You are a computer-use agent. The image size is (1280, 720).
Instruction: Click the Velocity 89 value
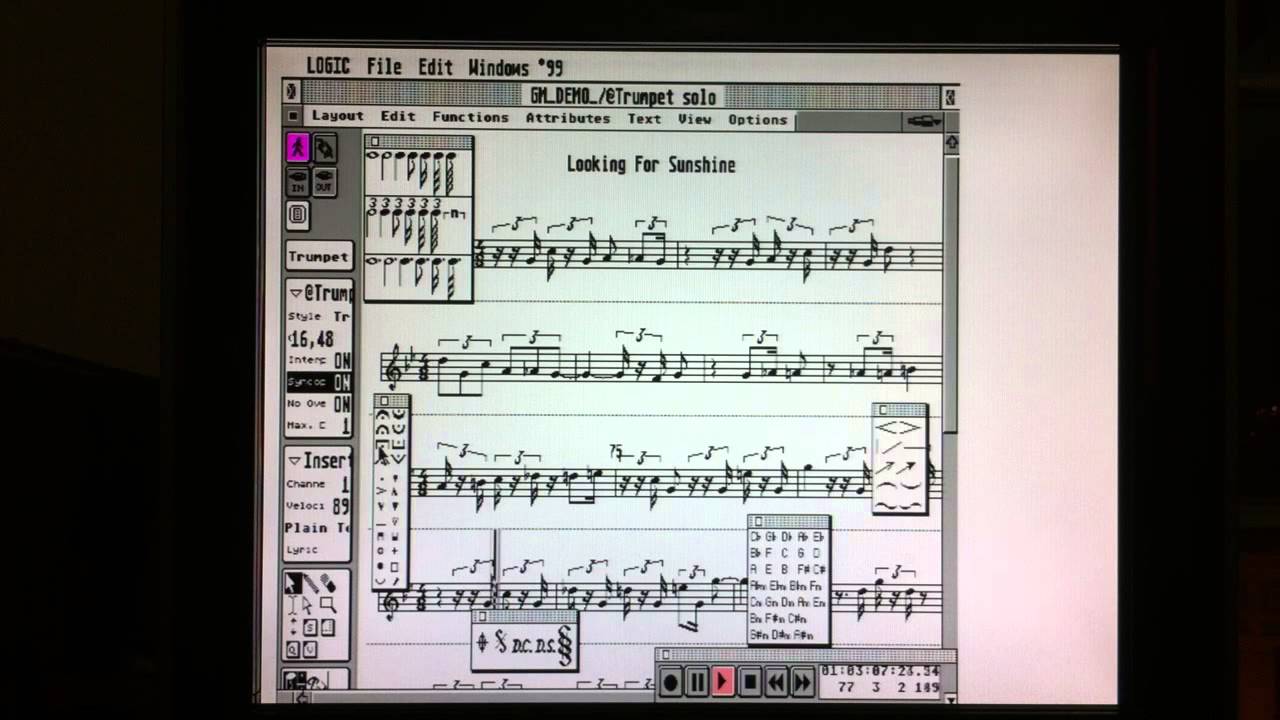point(340,507)
